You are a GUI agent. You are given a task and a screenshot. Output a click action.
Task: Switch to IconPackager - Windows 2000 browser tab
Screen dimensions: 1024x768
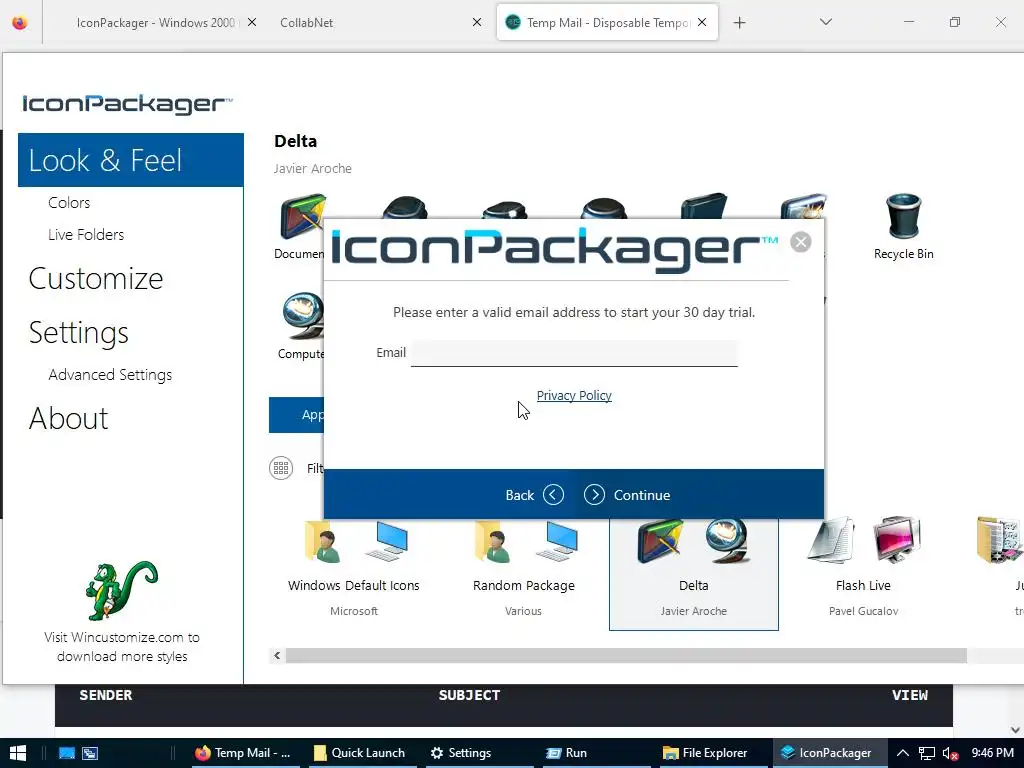[155, 22]
